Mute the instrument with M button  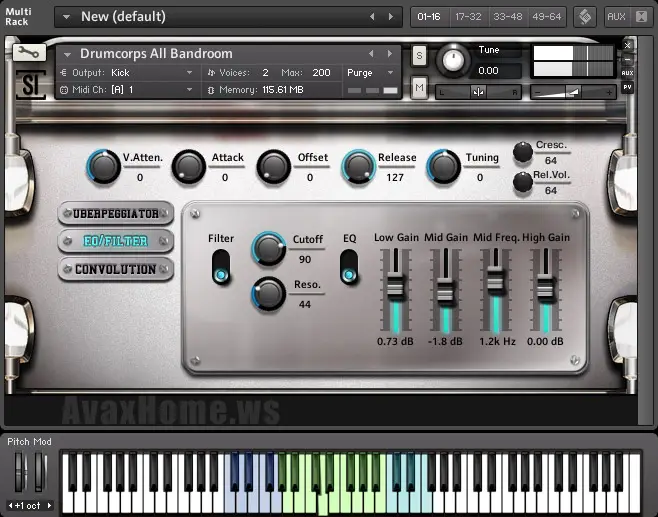(419, 87)
